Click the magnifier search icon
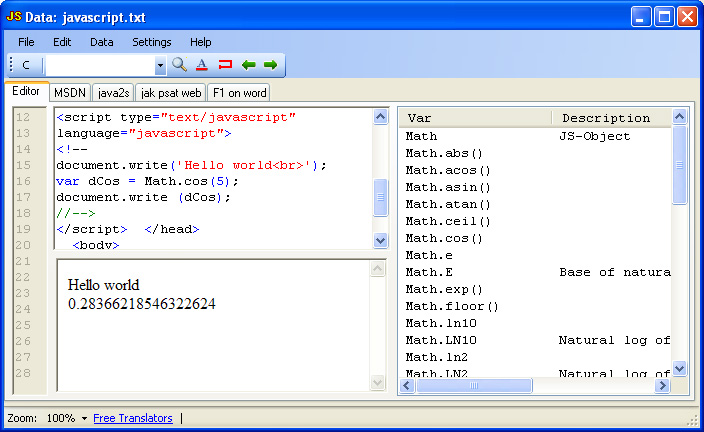Screen dimensions: 704x432 pos(179,65)
